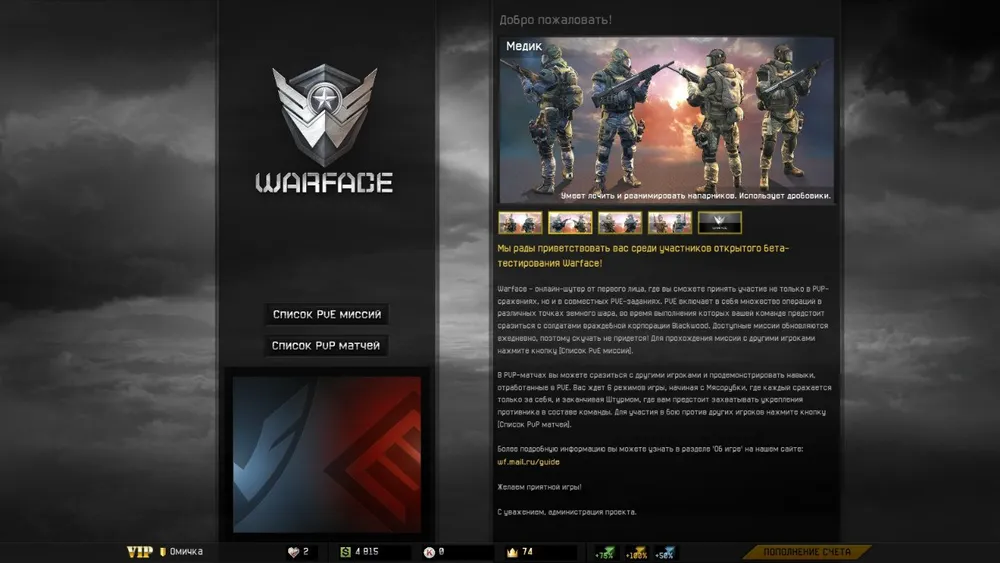Click the red K credits icon
This screenshot has width=1000, height=563.
pyautogui.click(x=429, y=552)
